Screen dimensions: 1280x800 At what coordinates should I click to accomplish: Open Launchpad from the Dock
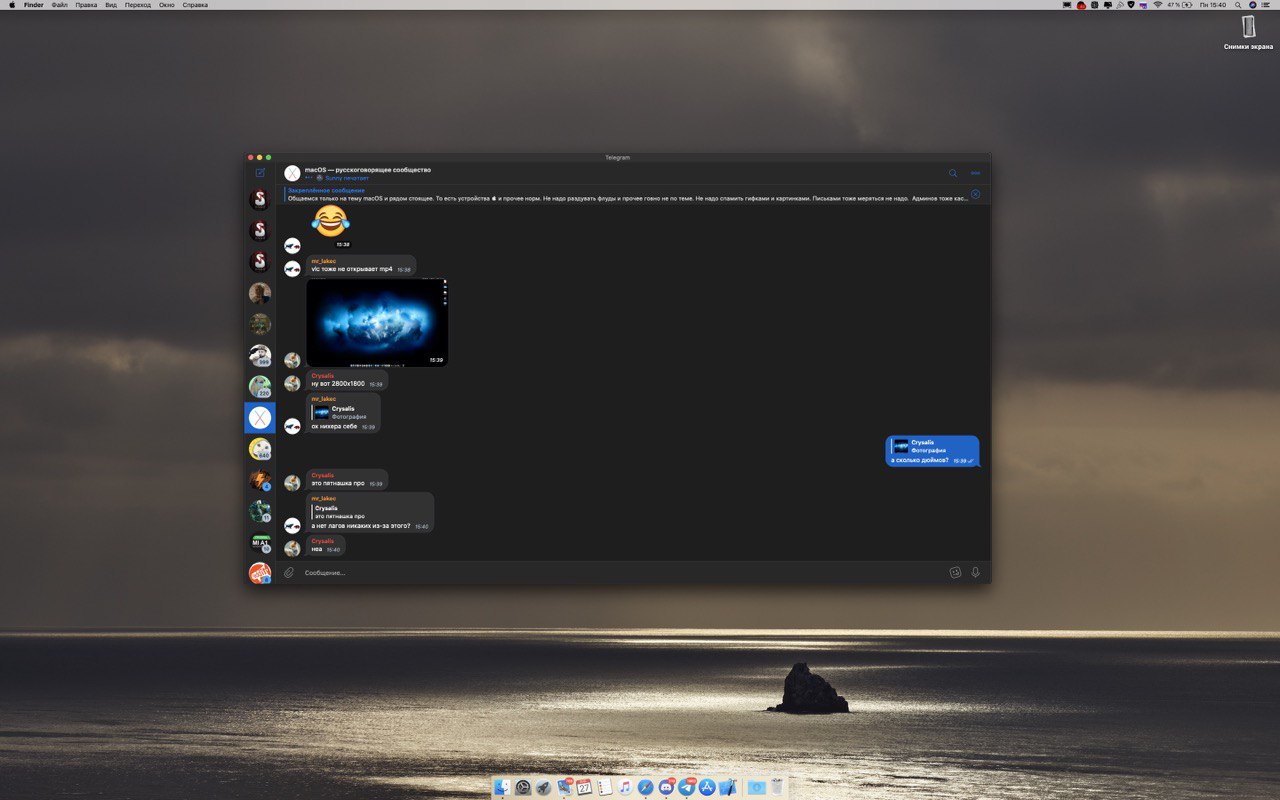(x=543, y=788)
